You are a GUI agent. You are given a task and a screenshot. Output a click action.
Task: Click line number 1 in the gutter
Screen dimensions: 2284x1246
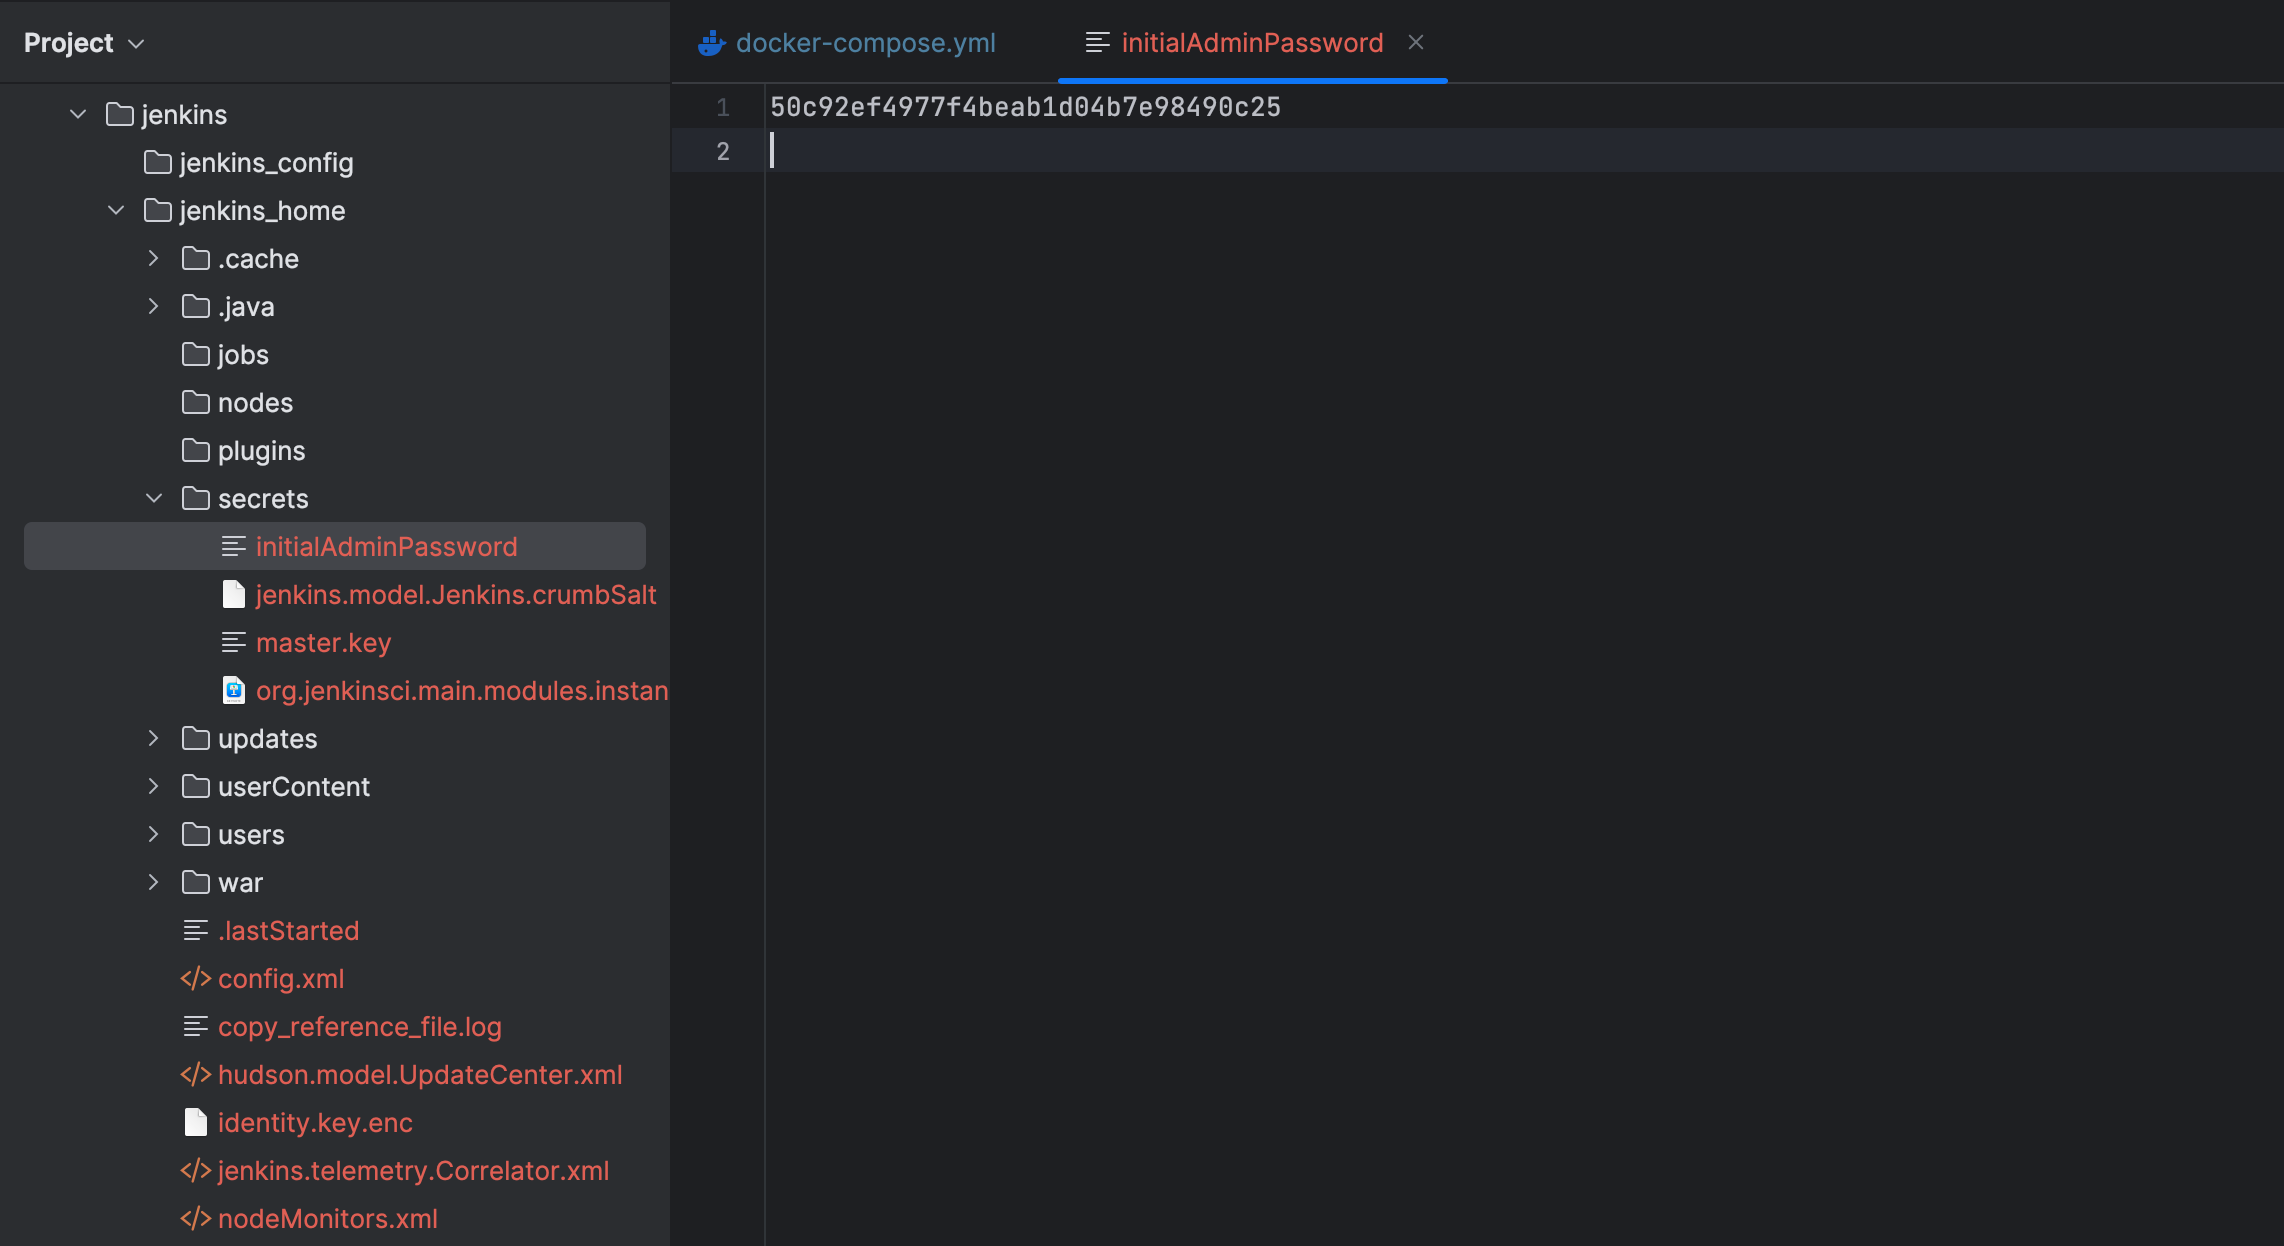point(722,107)
